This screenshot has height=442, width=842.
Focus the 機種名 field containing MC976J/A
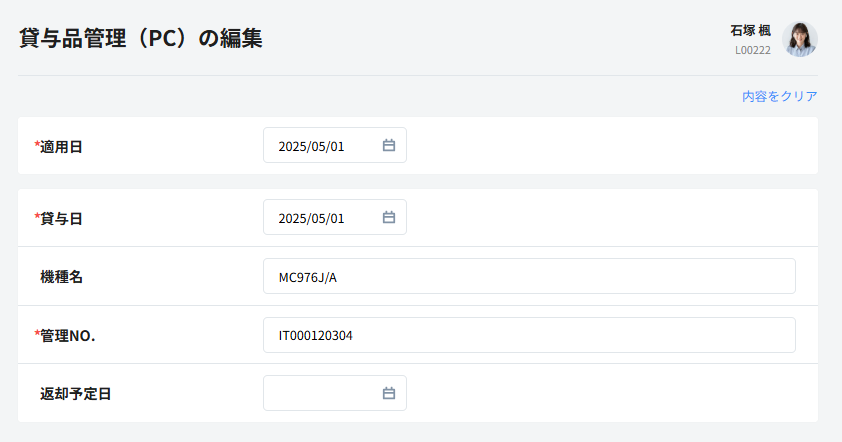coord(529,277)
